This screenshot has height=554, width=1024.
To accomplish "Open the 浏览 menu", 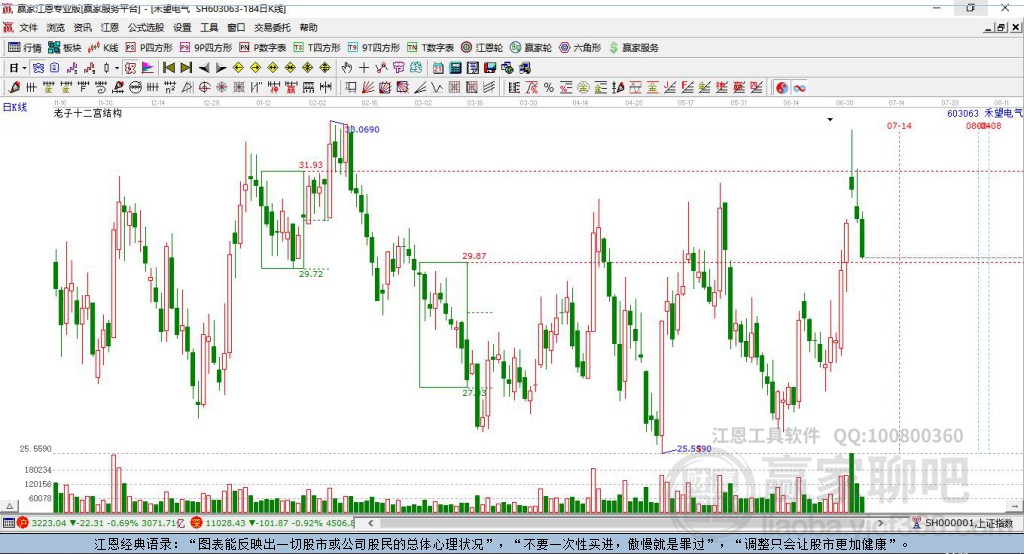I will point(56,27).
